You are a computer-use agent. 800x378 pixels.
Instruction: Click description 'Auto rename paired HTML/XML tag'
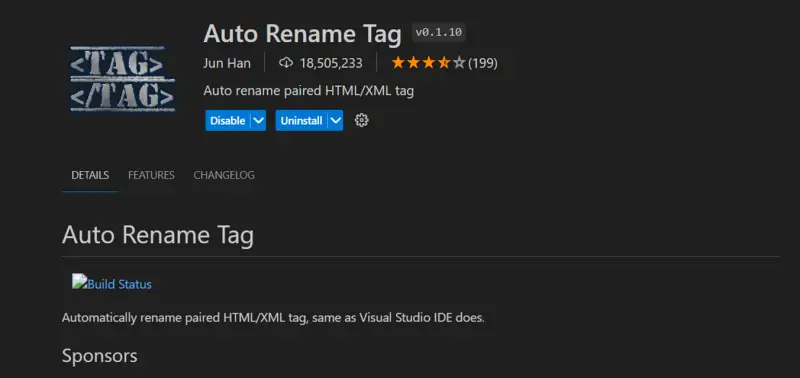pos(309,91)
